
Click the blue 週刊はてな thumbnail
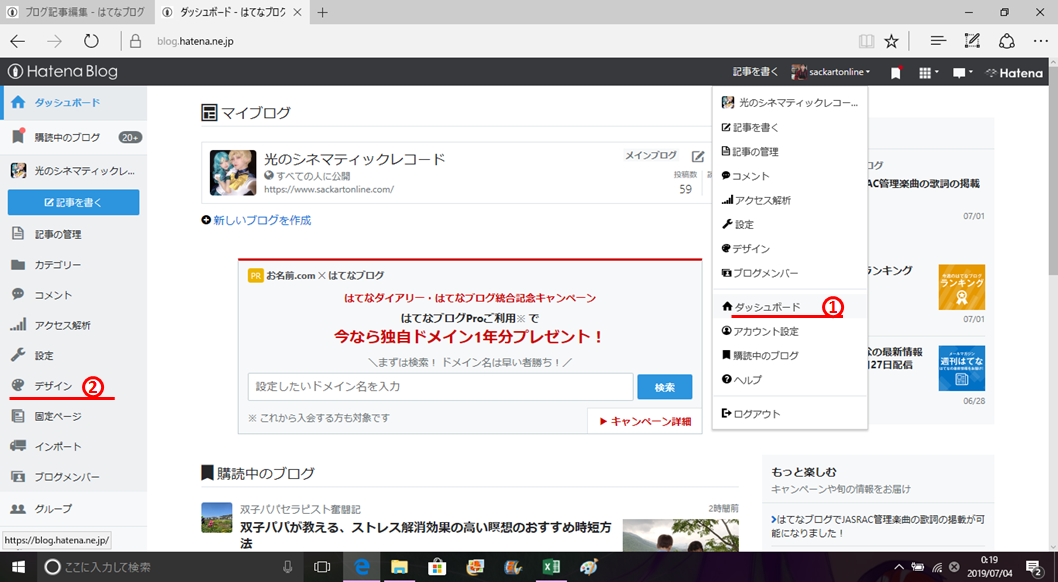[962, 368]
